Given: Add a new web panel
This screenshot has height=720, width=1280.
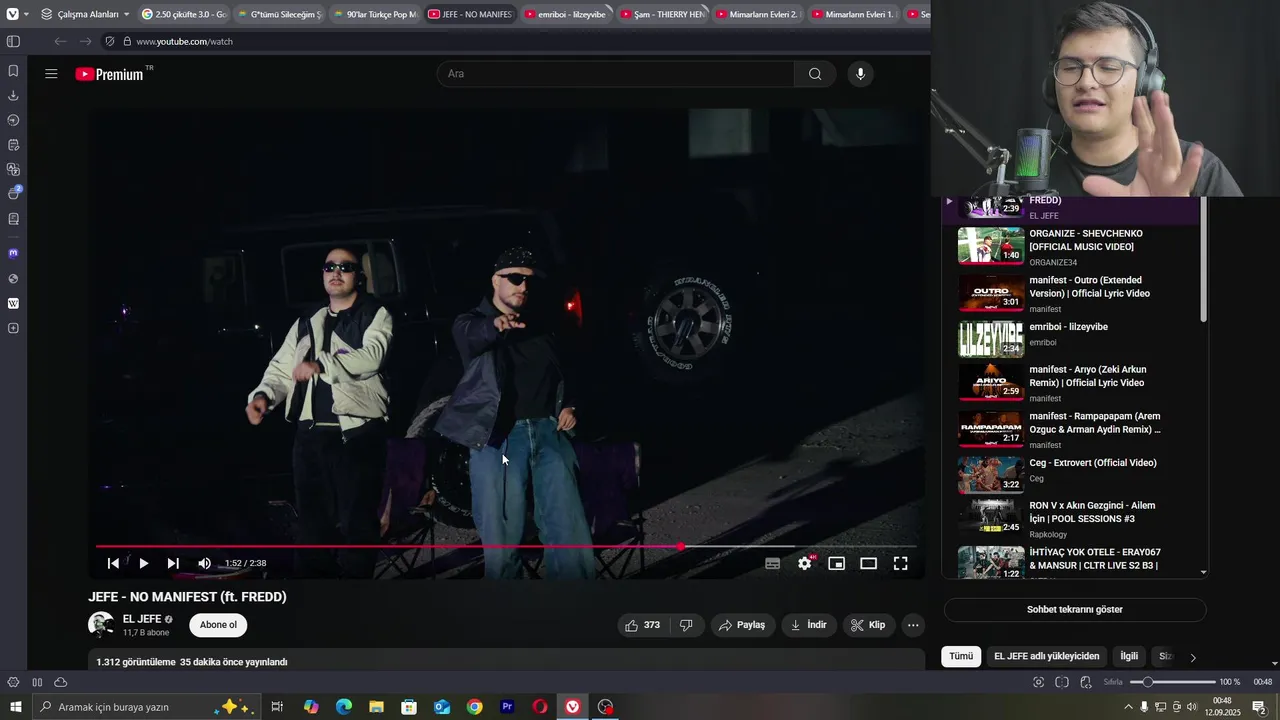Looking at the screenshot, I should coord(13,328).
